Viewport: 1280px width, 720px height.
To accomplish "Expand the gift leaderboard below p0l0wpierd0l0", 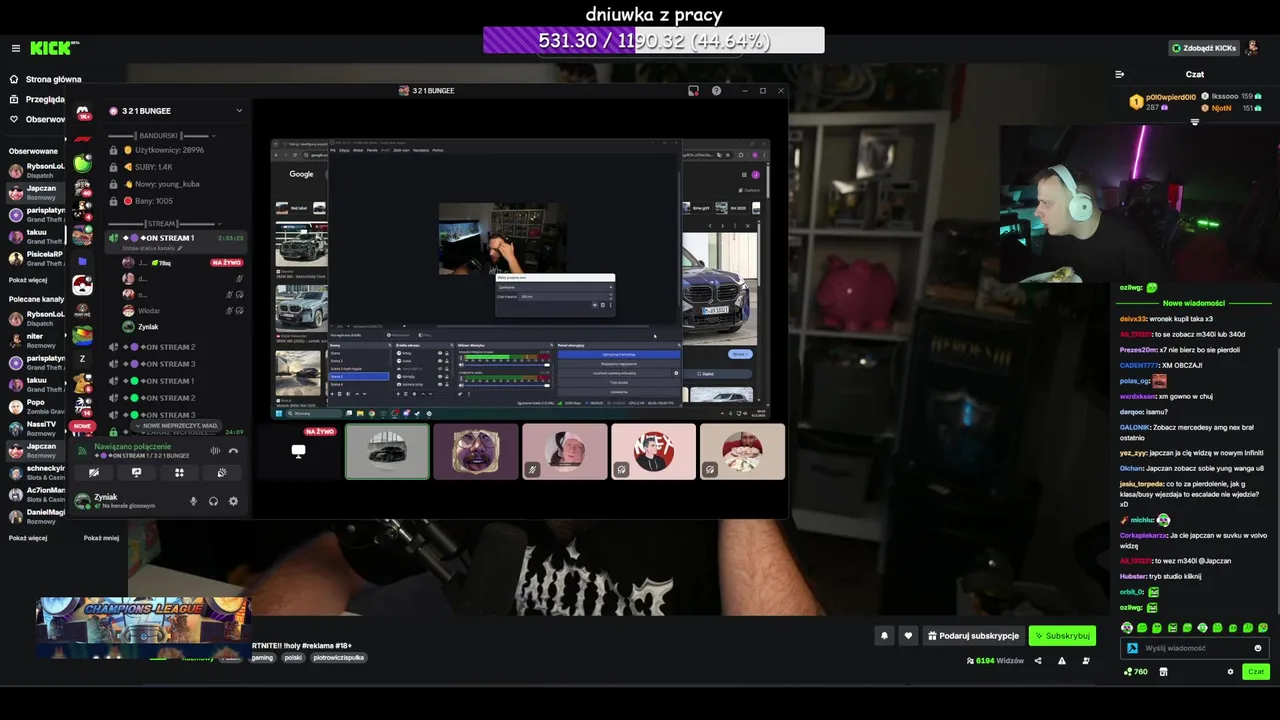I will tap(1195, 122).
